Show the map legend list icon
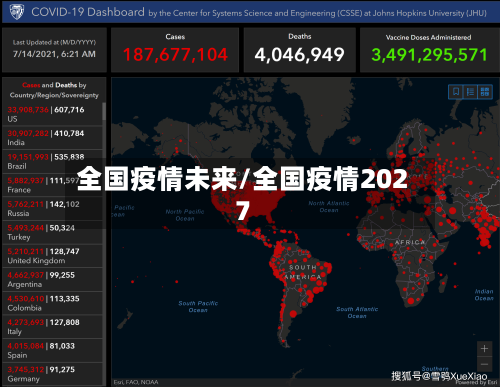This screenshot has height=387, width=500. [x=470, y=92]
